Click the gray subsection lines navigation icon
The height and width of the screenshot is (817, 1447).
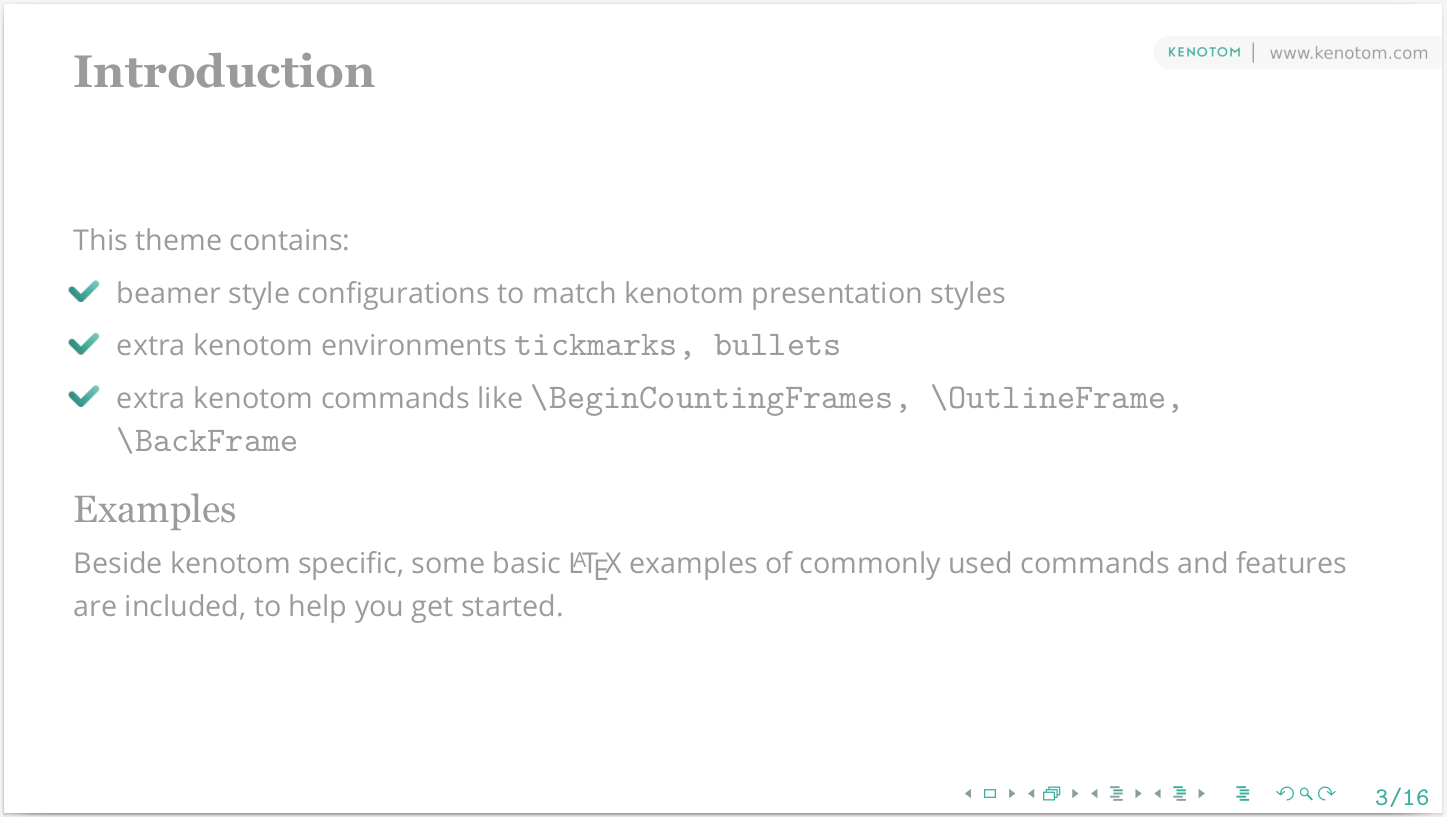click(x=1117, y=794)
